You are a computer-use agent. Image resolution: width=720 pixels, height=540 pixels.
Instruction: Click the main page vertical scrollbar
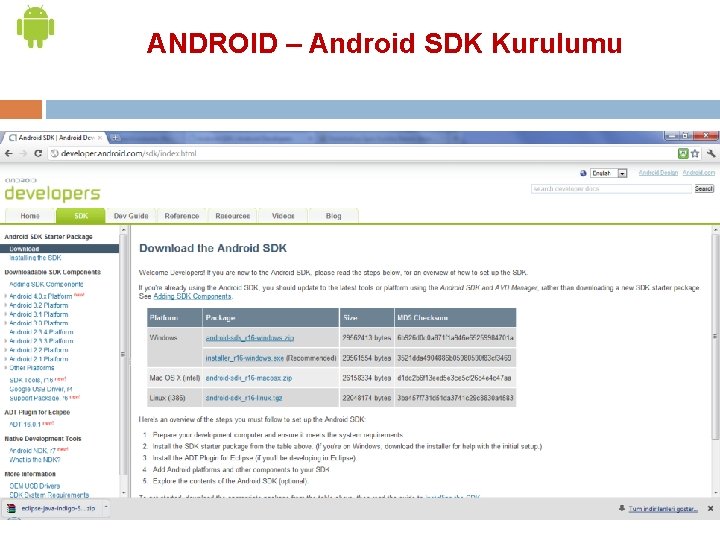715,337
